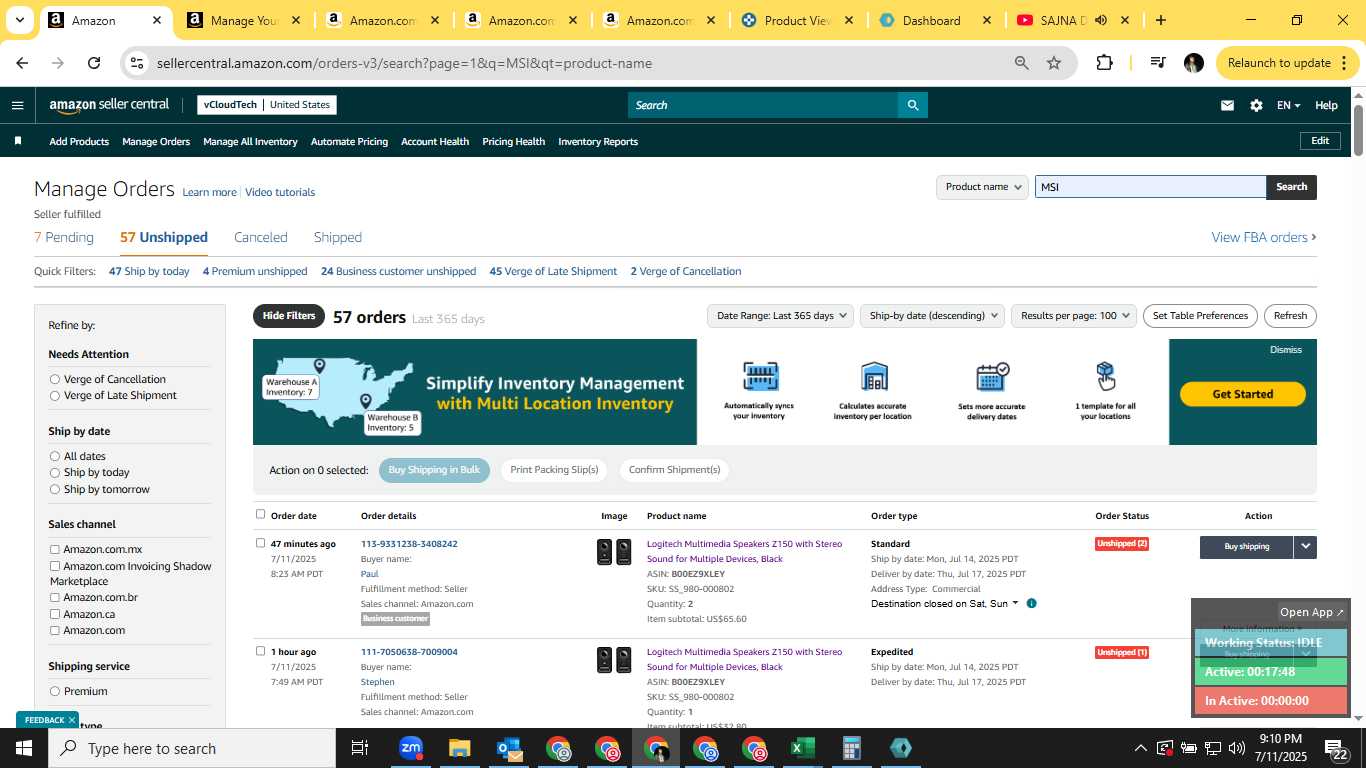This screenshot has width=1366, height=768.
Task: Open Chrome tab search dropdown arrow
Action: pos(19,20)
